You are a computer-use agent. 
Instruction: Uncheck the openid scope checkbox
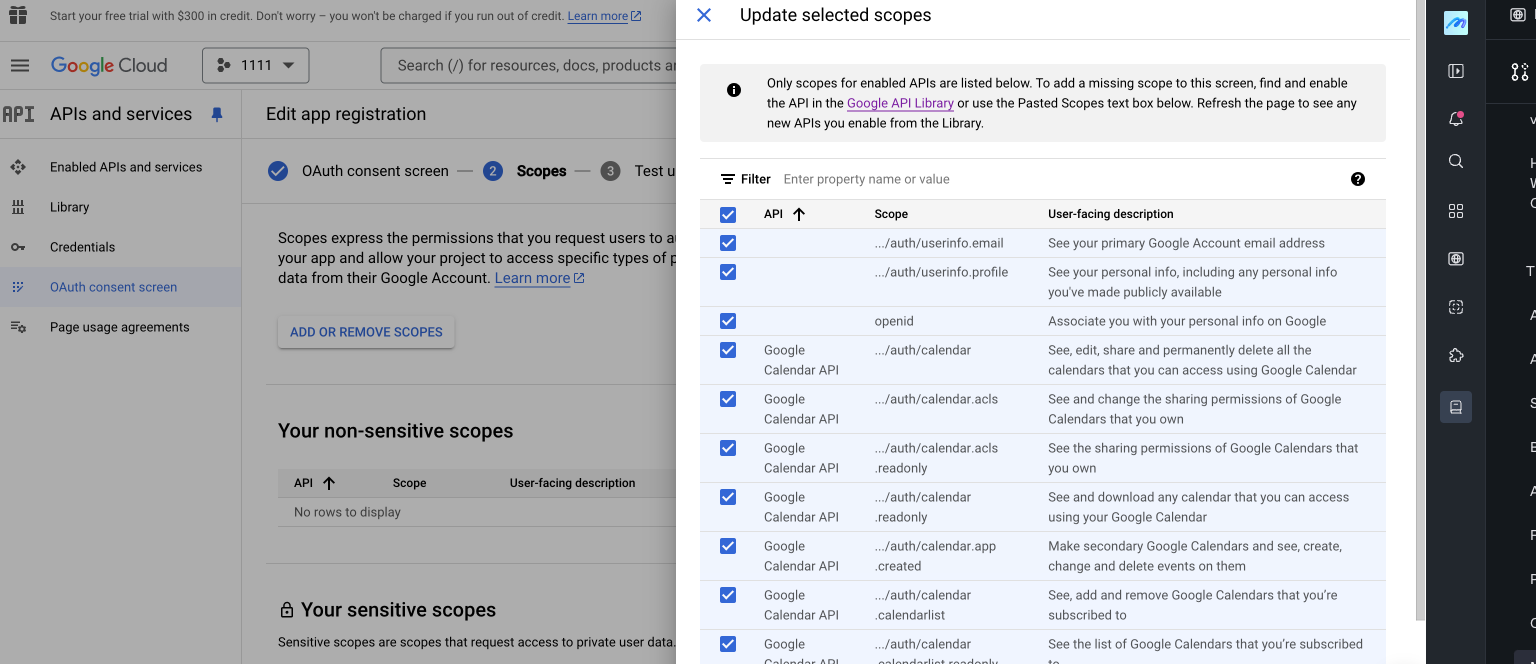point(728,321)
